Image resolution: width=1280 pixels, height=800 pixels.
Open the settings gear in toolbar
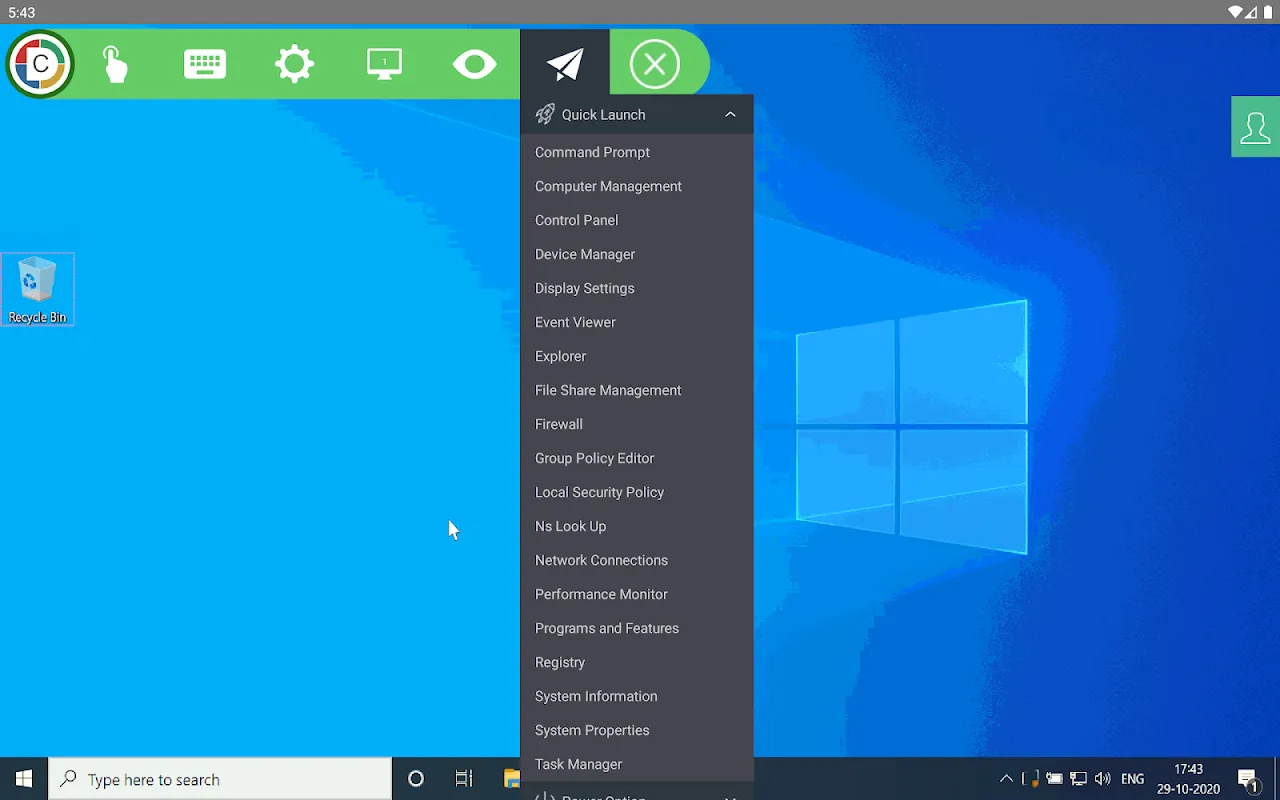295,65
